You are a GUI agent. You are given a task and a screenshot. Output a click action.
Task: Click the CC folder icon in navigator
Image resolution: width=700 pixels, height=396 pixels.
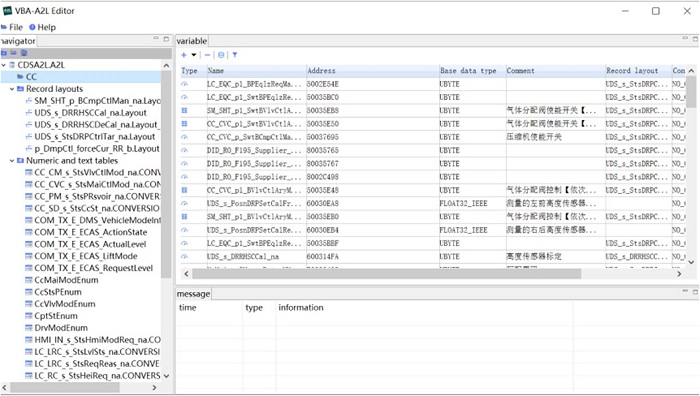[20, 77]
